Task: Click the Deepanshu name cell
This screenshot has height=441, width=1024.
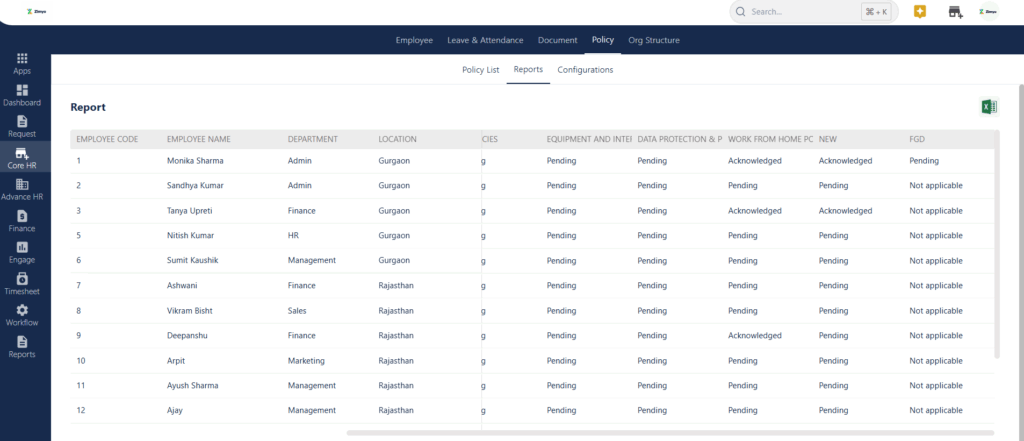Action: point(187,335)
